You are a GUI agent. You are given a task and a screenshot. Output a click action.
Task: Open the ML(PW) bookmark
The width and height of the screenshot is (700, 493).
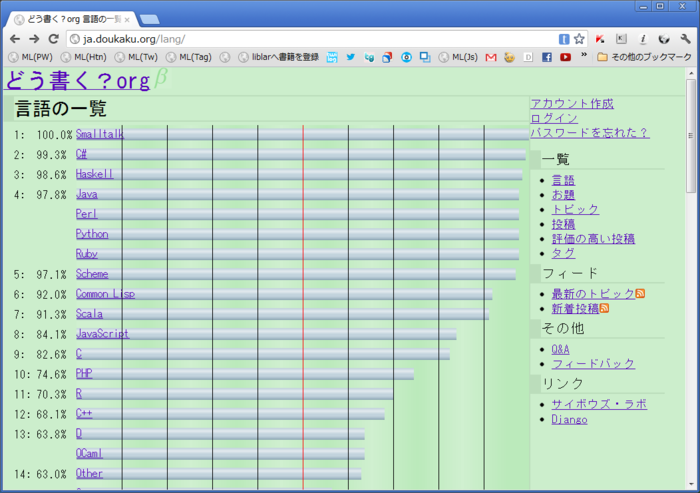click(31, 57)
